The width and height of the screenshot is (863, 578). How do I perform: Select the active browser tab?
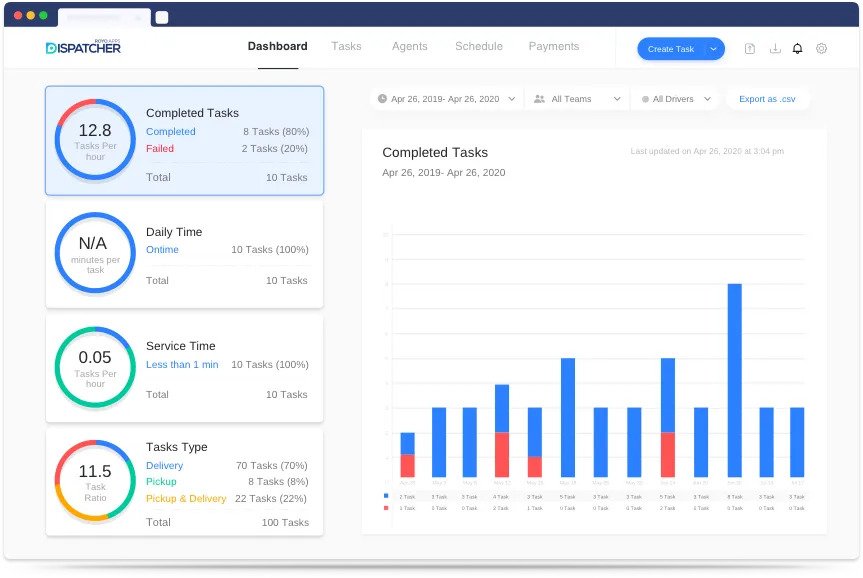[103, 18]
